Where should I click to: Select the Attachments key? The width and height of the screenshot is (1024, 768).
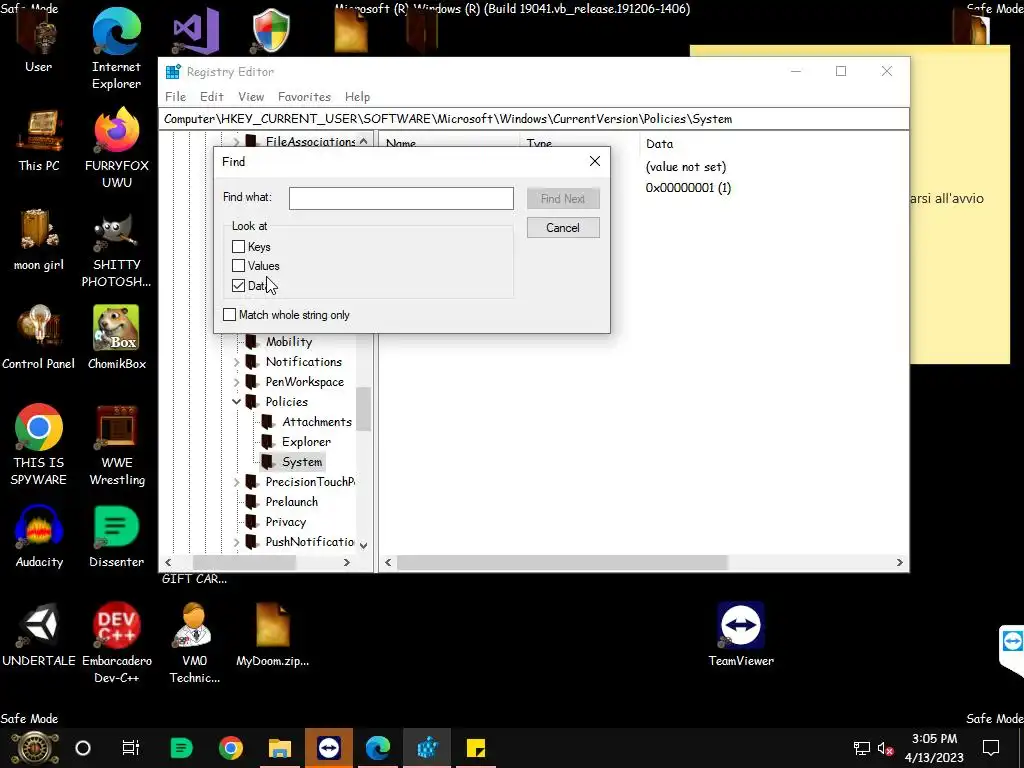317,422
